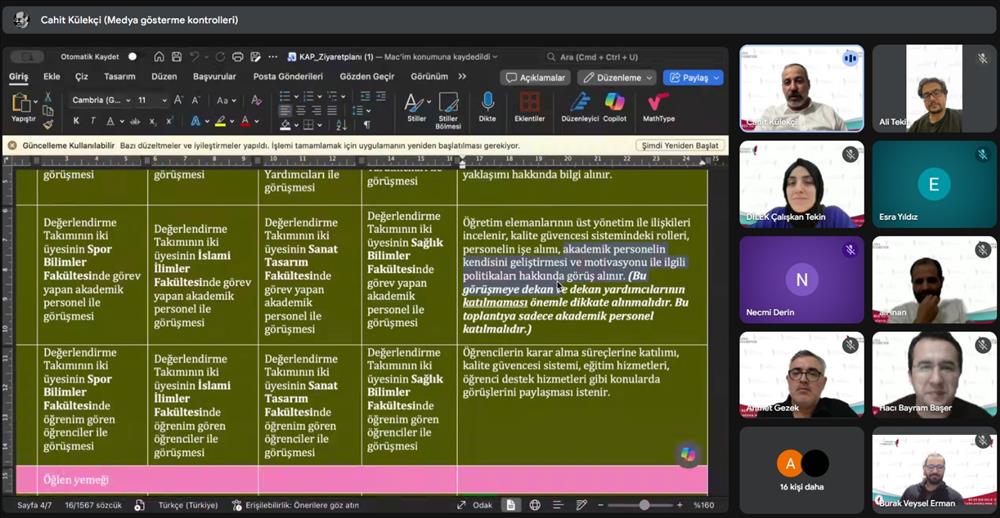Open the Düzenleyici editor tool
Screen dimensions: 1000x518
coord(579,102)
